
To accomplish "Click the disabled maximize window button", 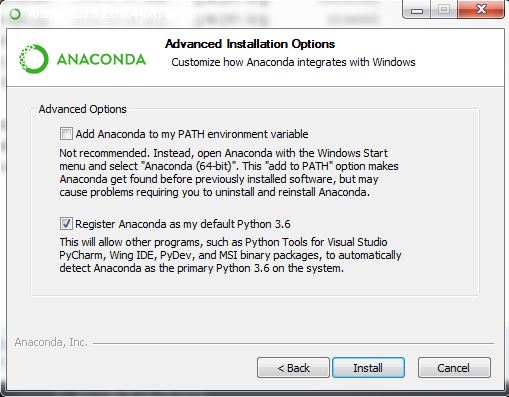I will 444,10.
